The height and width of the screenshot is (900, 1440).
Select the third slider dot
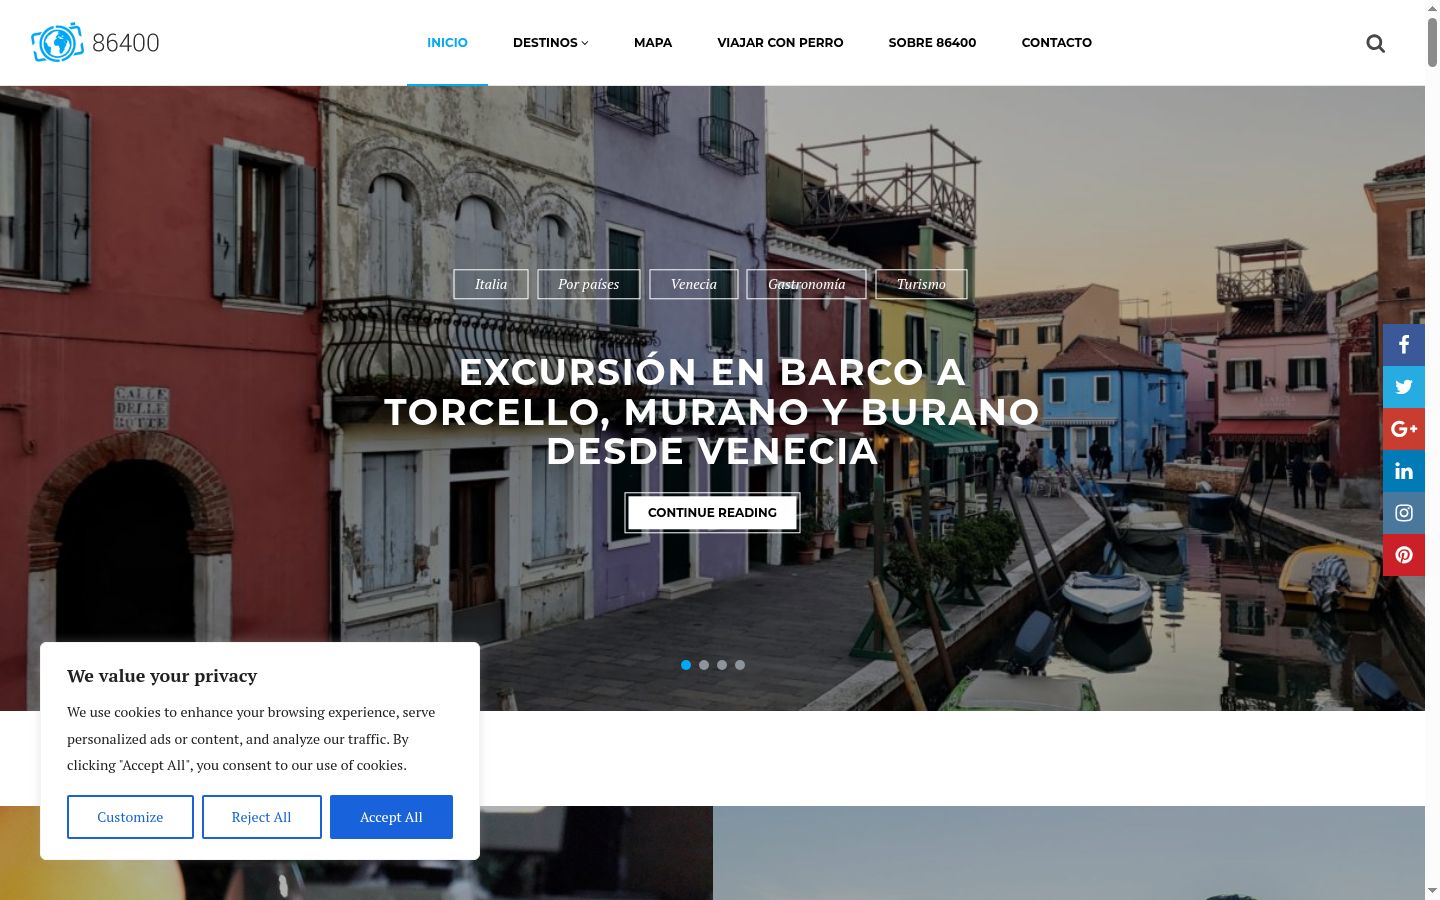pyautogui.click(x=722, y=665)
